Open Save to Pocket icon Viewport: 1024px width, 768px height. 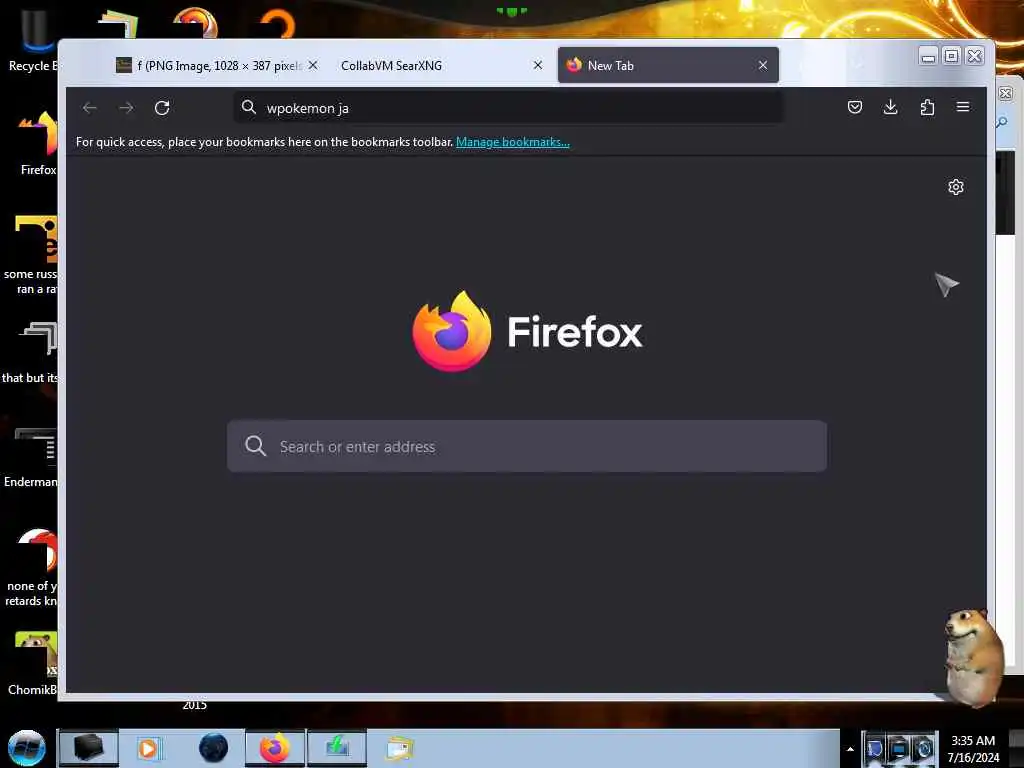click(x=854, y=107)
